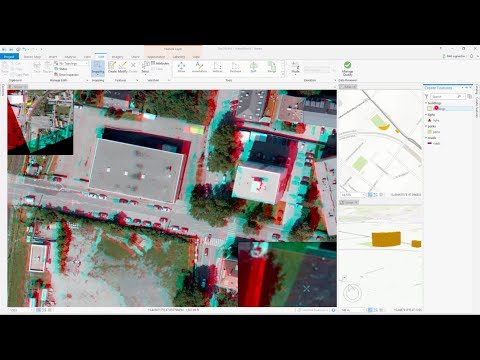480x360 pixels.
Task: Switch to the Share ribbon tab
Action: click(135, 57)
